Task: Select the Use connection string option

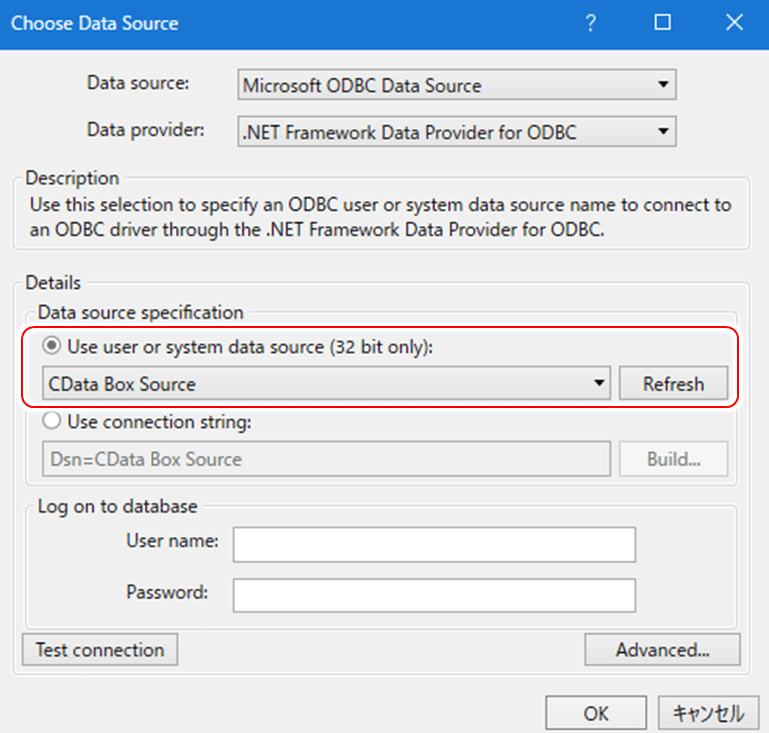Action: (x=52, y=422)
